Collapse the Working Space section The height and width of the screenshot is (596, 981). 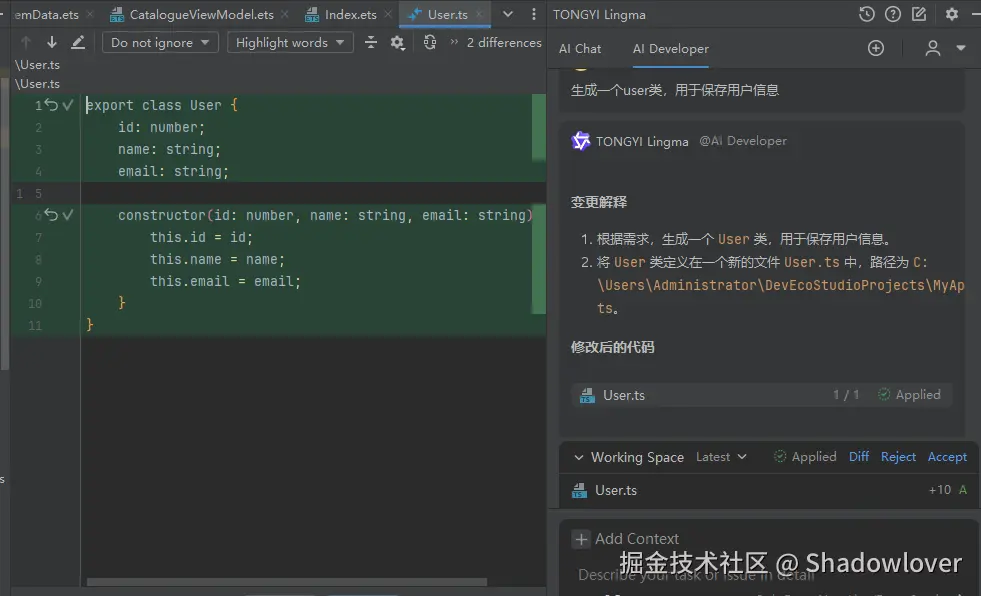click(x=579, y=457)
